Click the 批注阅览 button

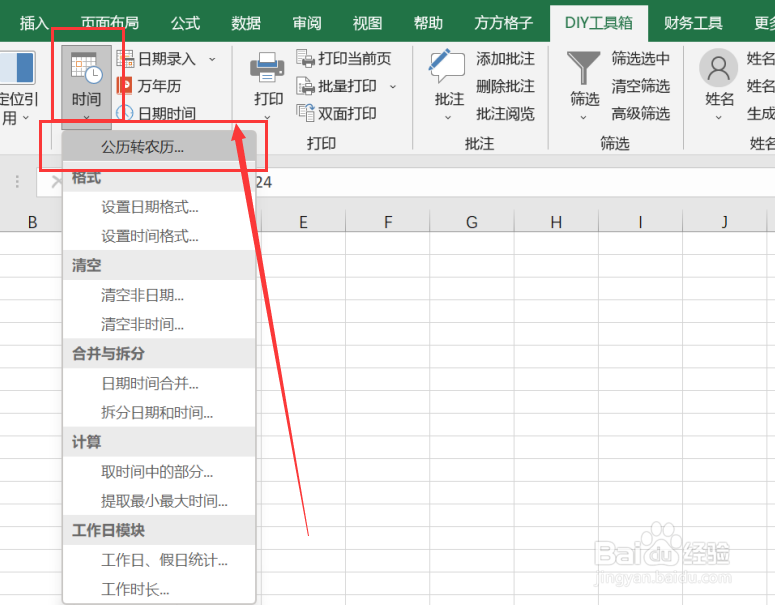point(505,114)
